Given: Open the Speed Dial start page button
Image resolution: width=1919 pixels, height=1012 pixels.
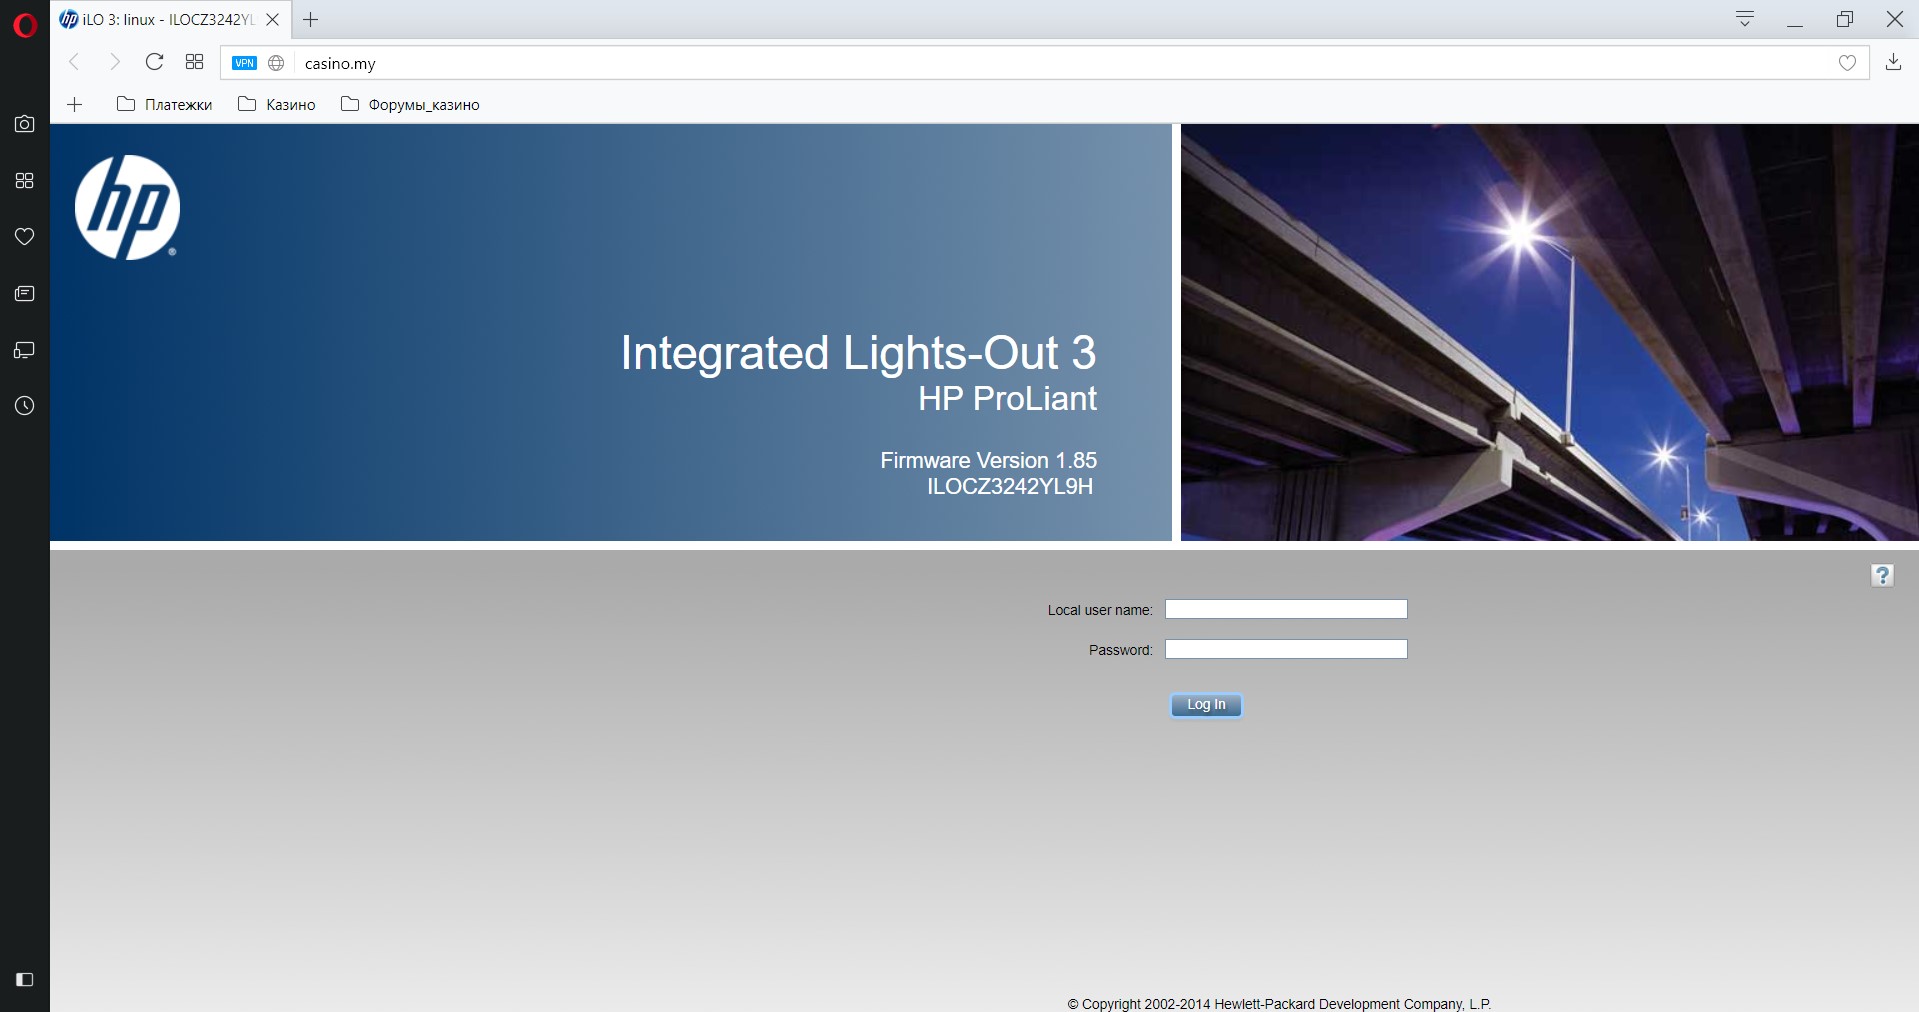Looking at the screenshot, I should (194, 62).
